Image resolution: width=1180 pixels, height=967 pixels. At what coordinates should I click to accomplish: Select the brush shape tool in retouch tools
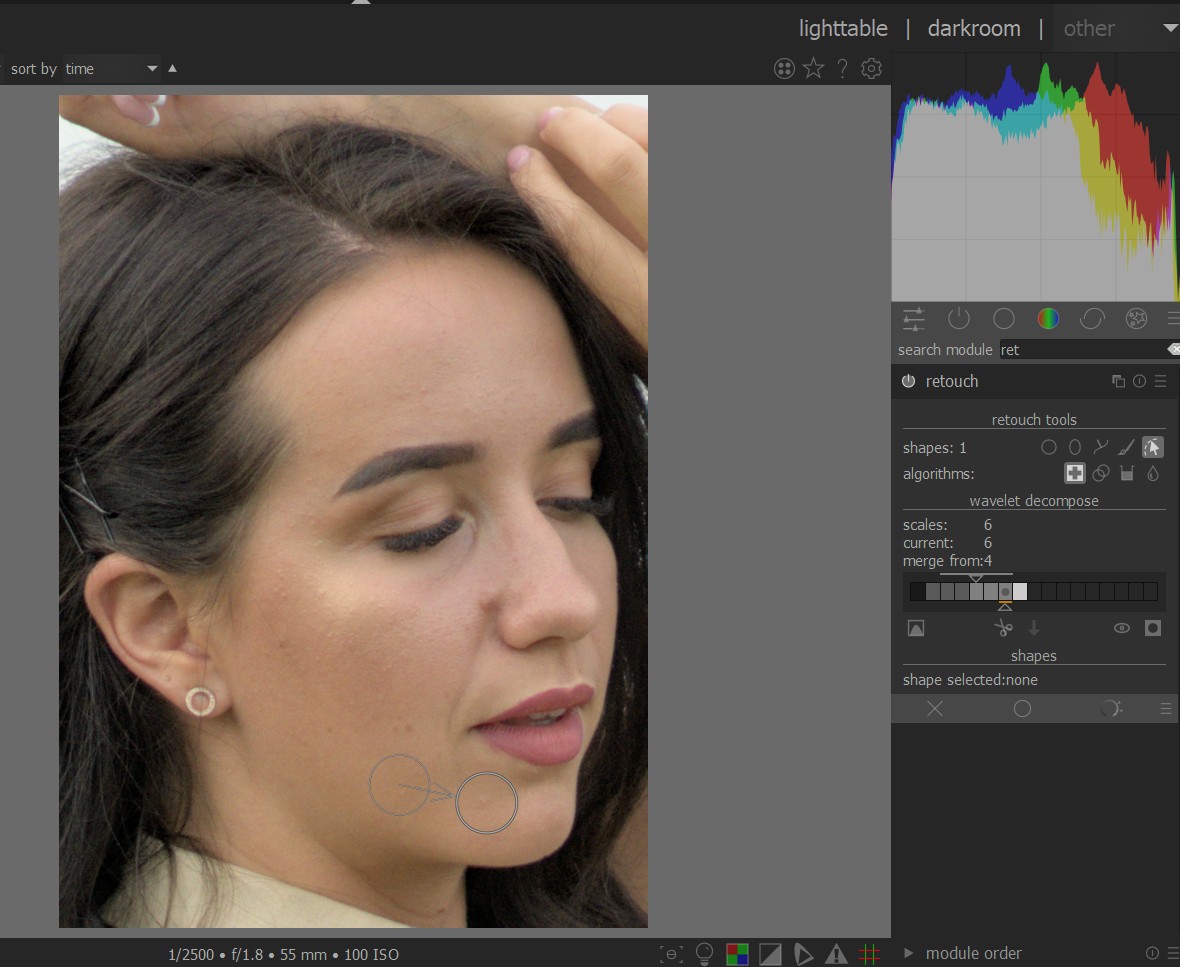click(1126, 448)
